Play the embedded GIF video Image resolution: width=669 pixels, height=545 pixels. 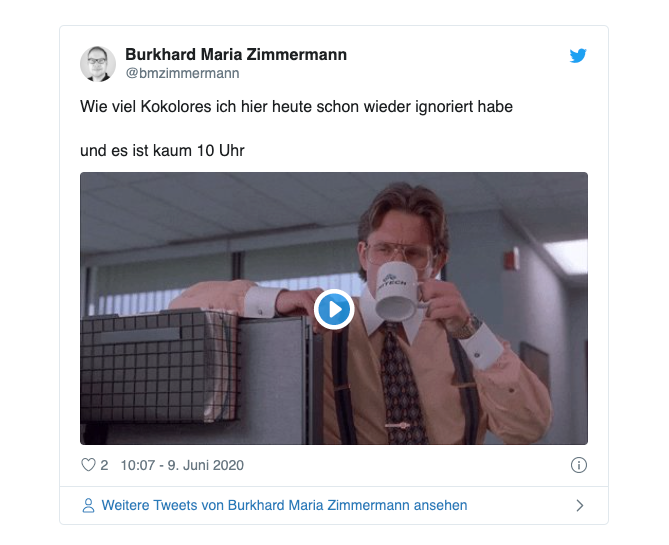point(334,309)
